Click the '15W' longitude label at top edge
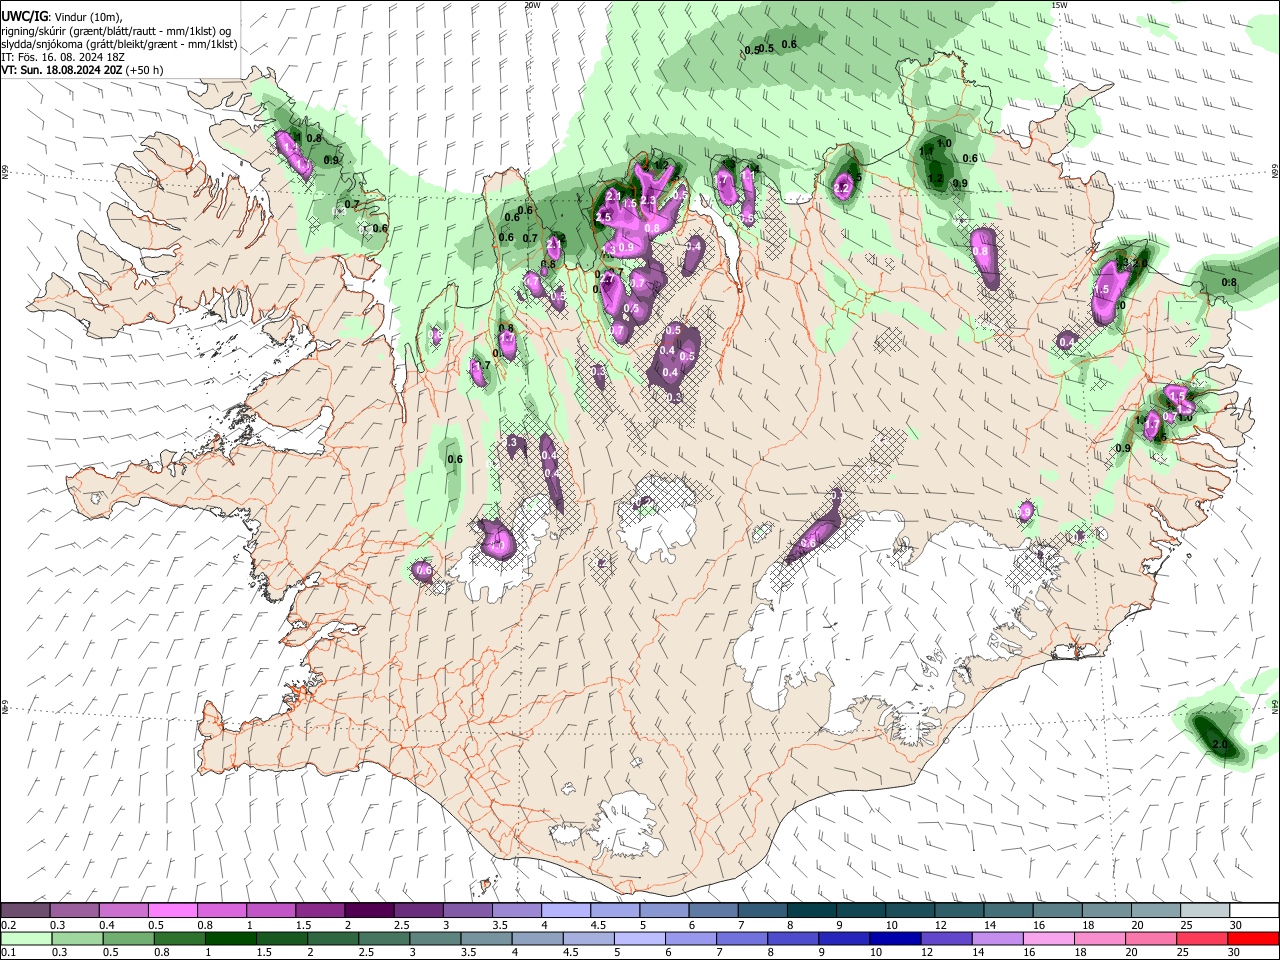The height and width of the screenshot is (960, 1280). coord(1059,5)
